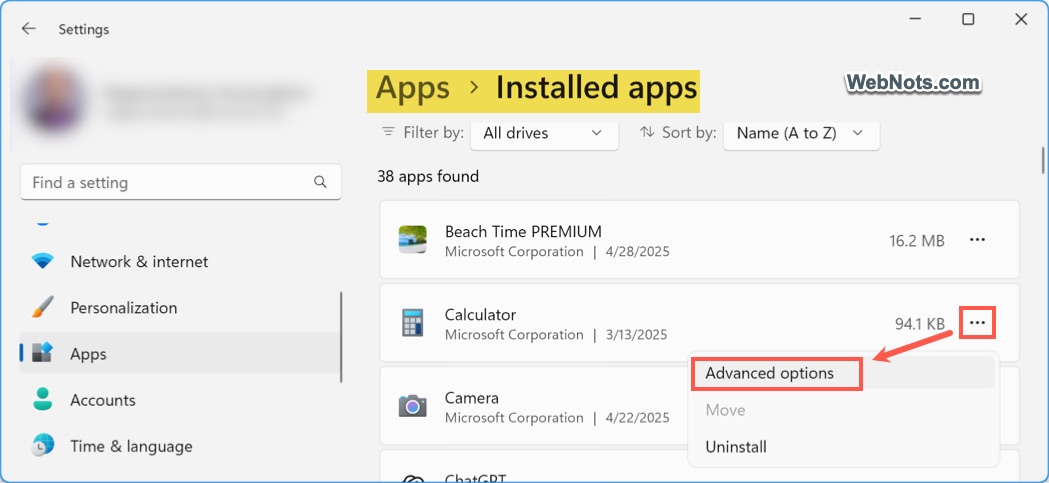Click the 38 apps found text

pos(428,177)
